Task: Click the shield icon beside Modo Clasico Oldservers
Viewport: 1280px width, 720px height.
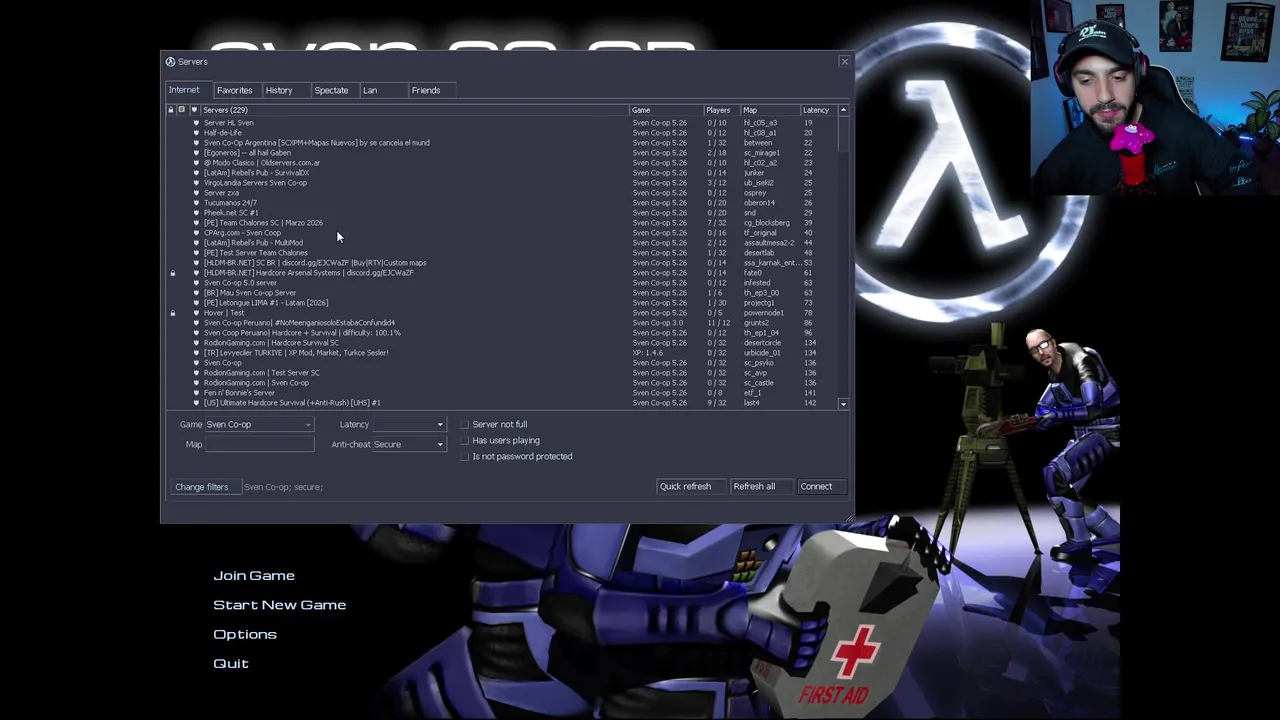Action: pos(196,163)
